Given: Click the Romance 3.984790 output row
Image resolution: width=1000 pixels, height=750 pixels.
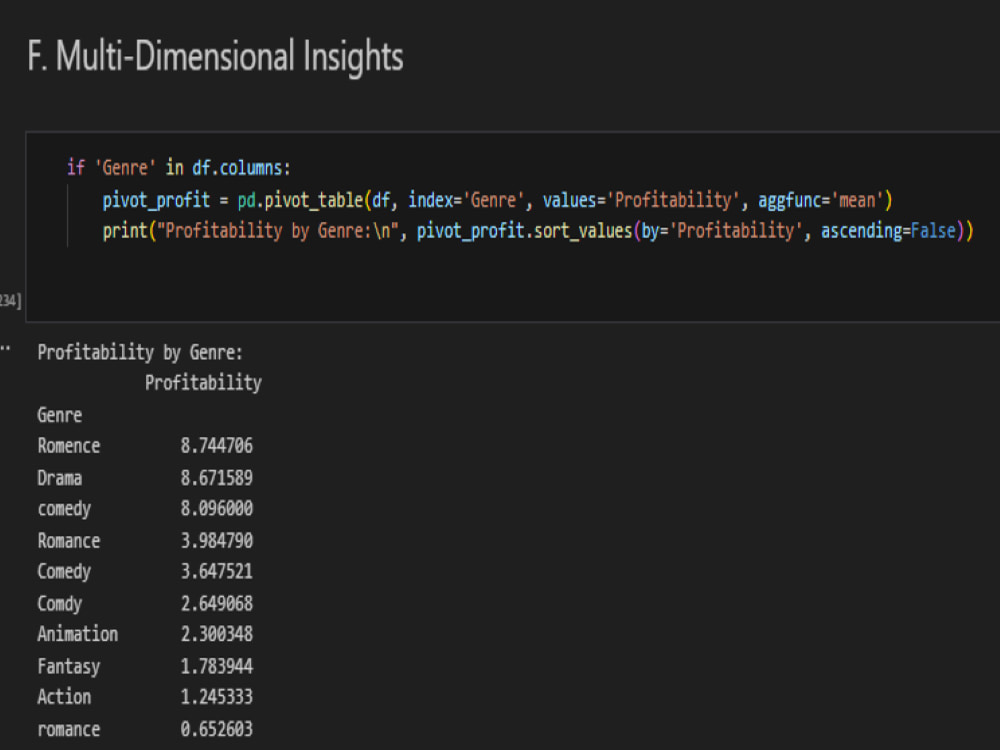Looking at the screenshot, I should pos(145,541).
